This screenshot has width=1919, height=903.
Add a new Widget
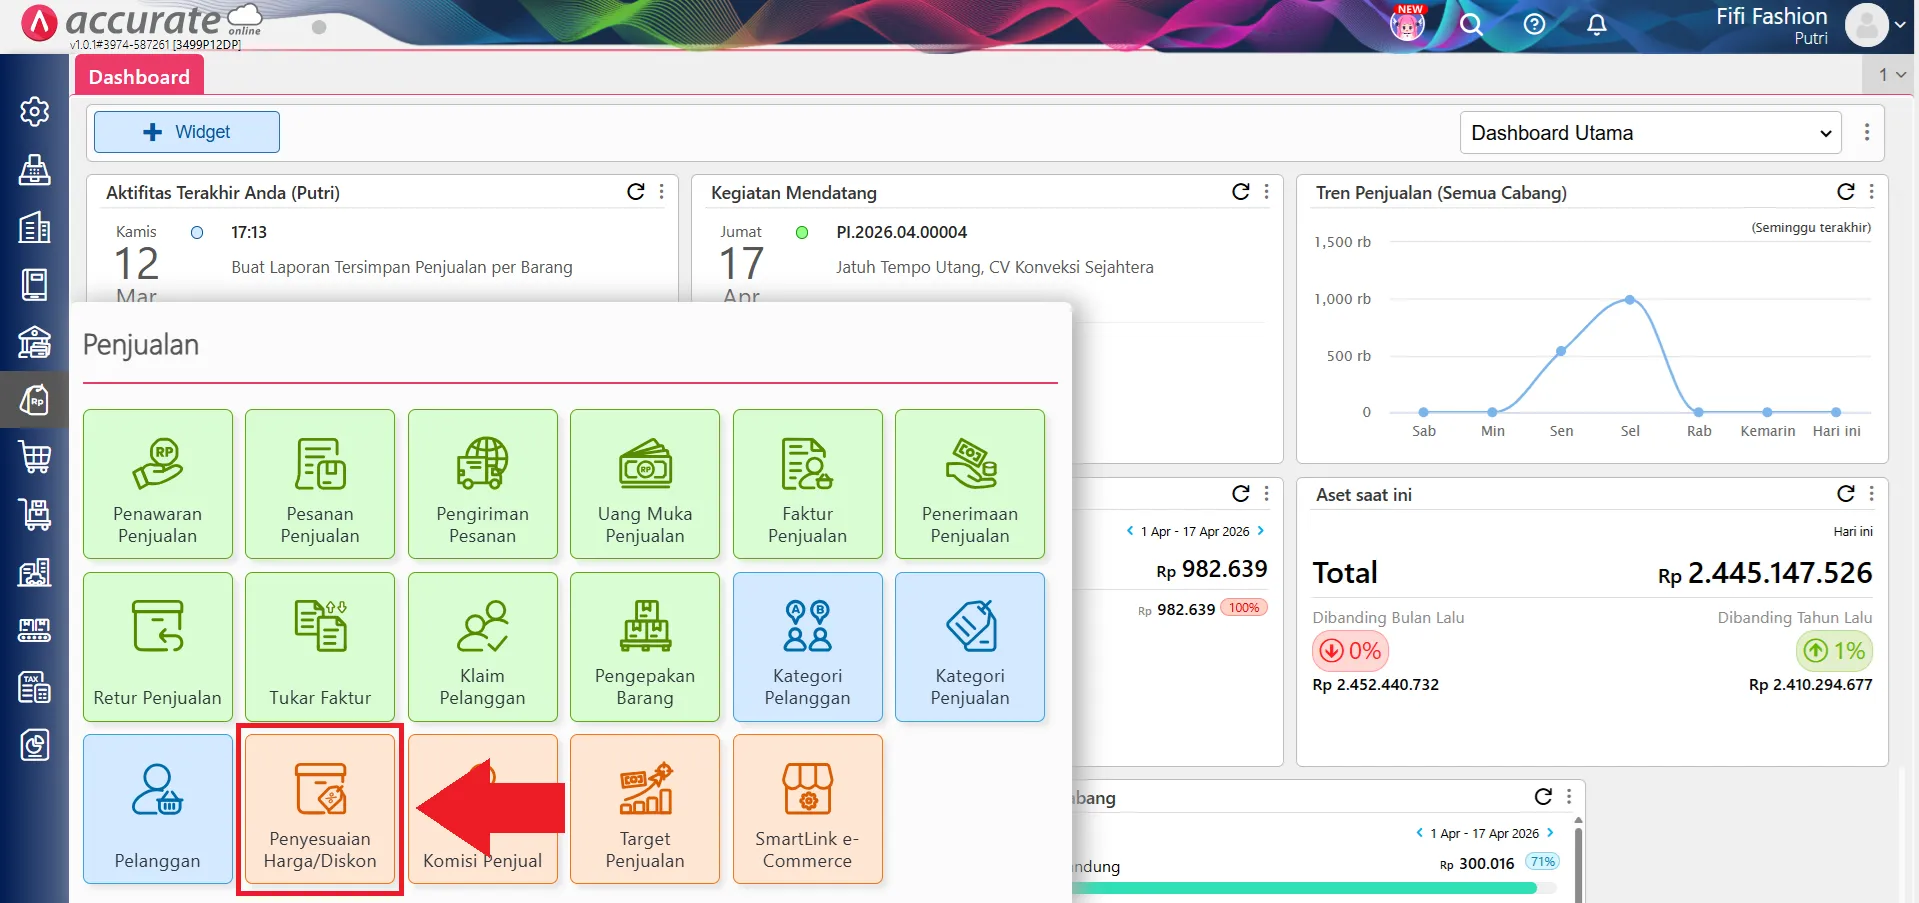pos(187,132)
